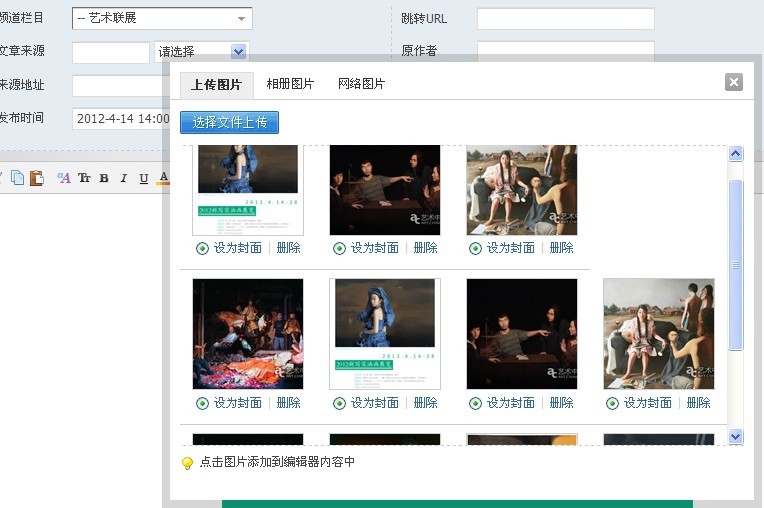This screenshot has height=508, width=764.
Task: Insert first-row dark table painting thumbnail
Action: [385, 190]
